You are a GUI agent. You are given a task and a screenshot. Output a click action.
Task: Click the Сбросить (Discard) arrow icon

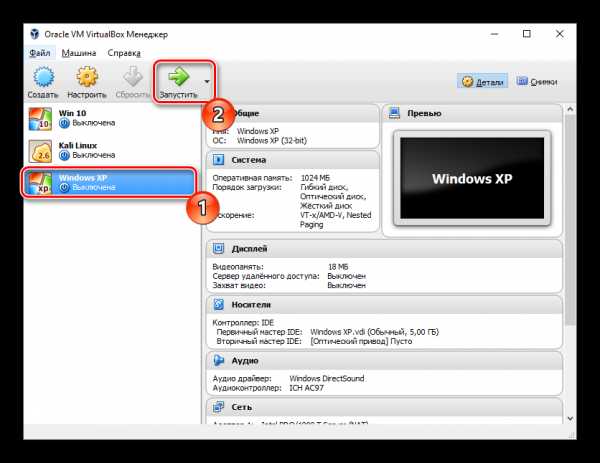point(131,80)
